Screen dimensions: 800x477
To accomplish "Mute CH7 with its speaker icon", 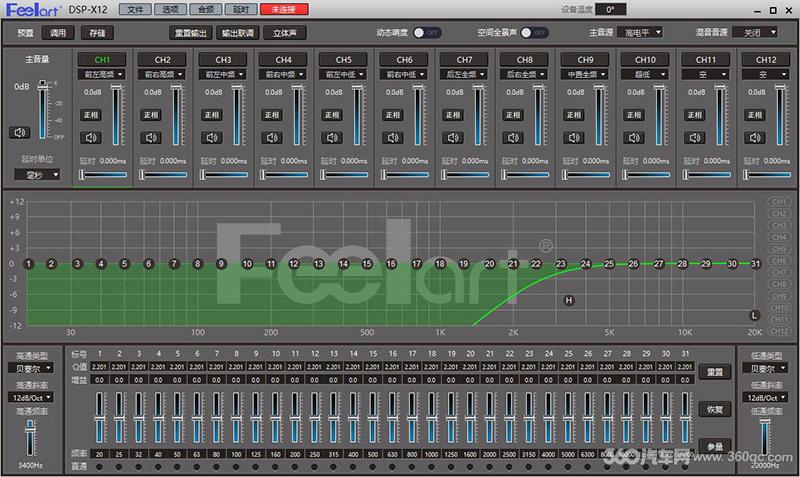I will click(453, 138).
